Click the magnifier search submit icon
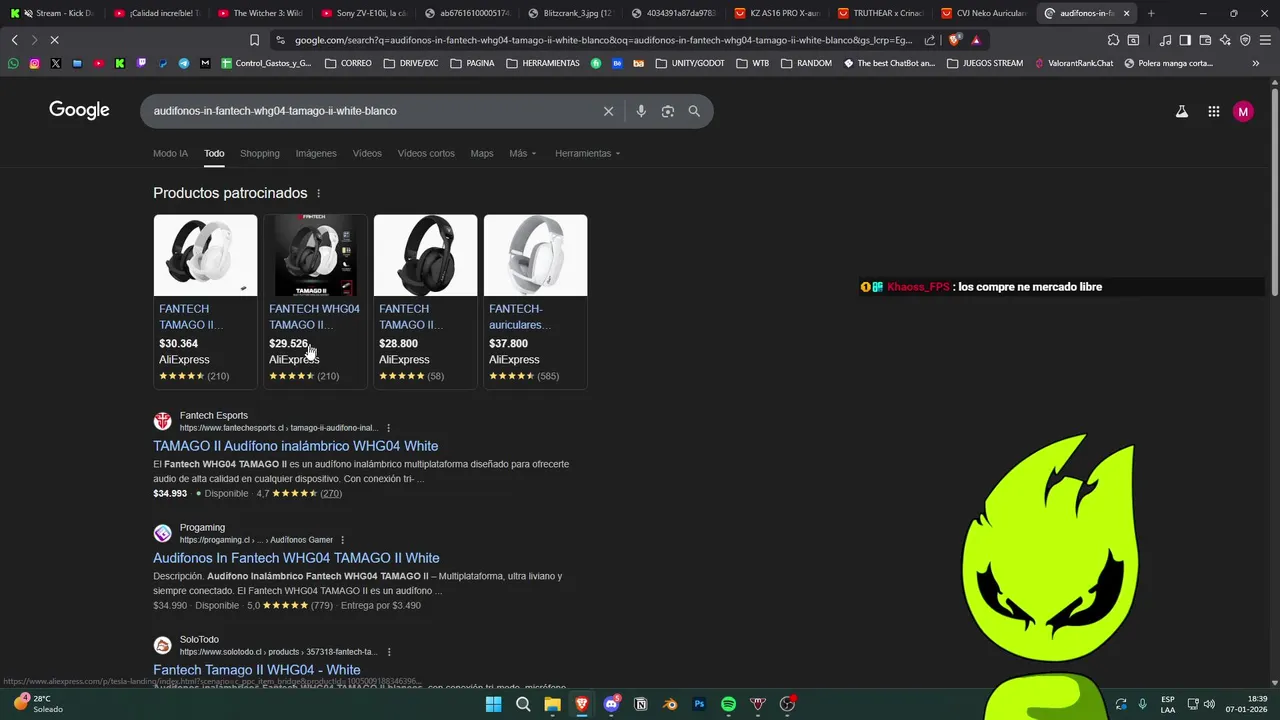This screenshot has height=720, width=1280. tap(694, 111)
